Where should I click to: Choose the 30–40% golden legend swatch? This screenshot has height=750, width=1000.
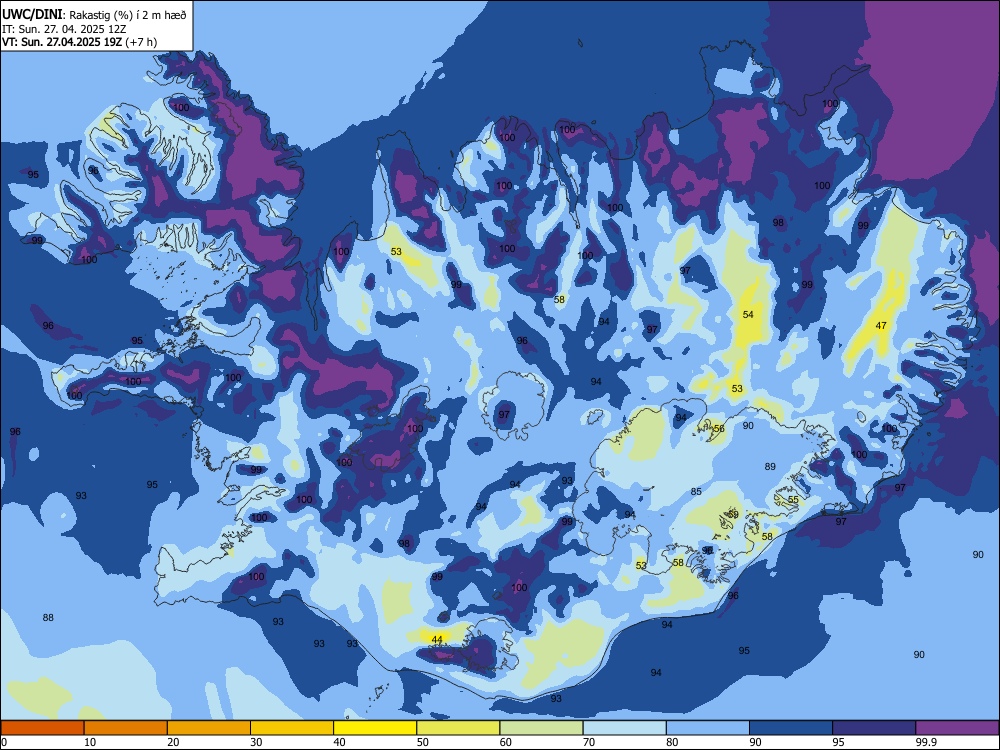pyautogui.click(x=292, y=728)
